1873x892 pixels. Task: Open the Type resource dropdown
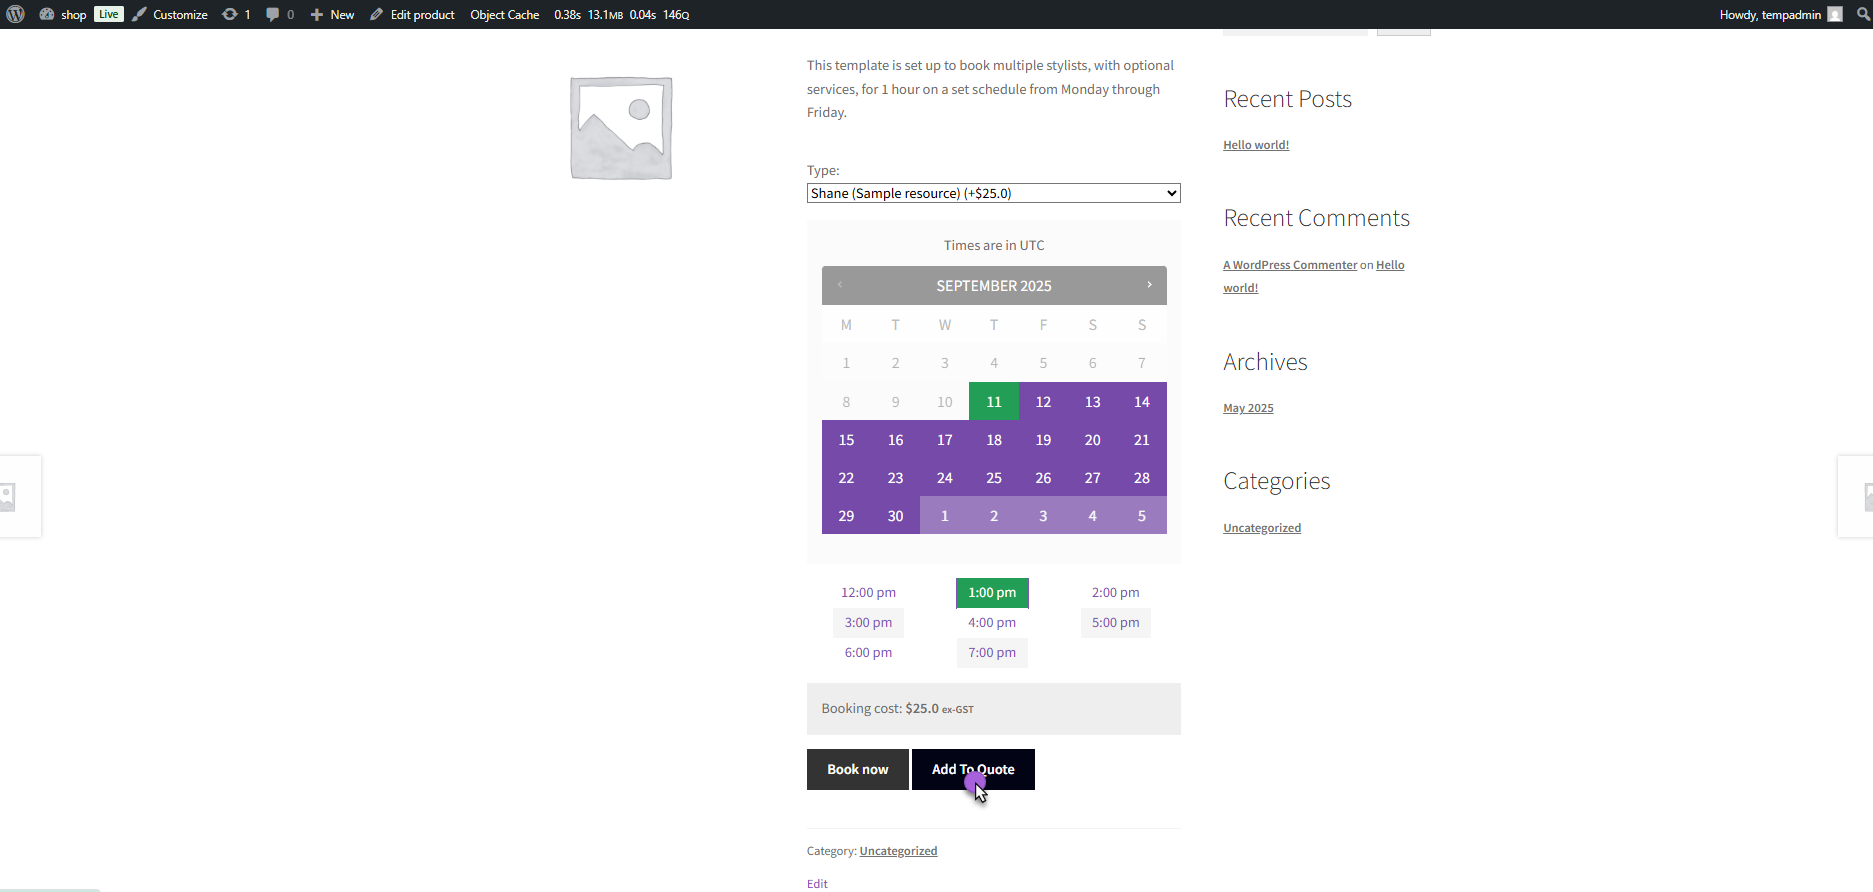(993, 193)
